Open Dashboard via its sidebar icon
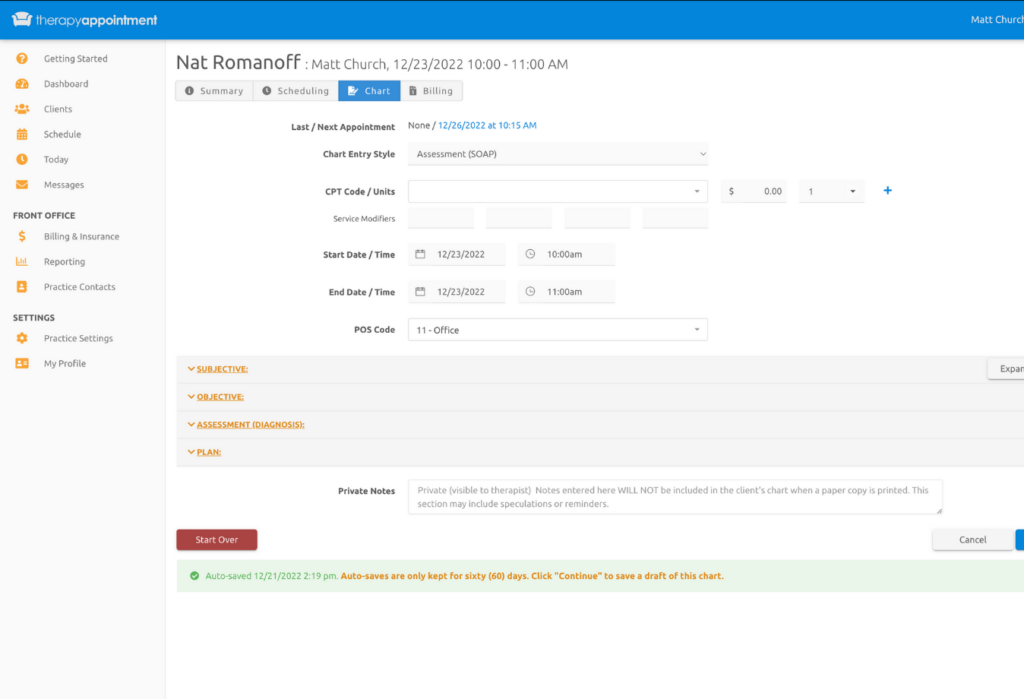This screenshot has width=1024, height=699. (22, 84)
